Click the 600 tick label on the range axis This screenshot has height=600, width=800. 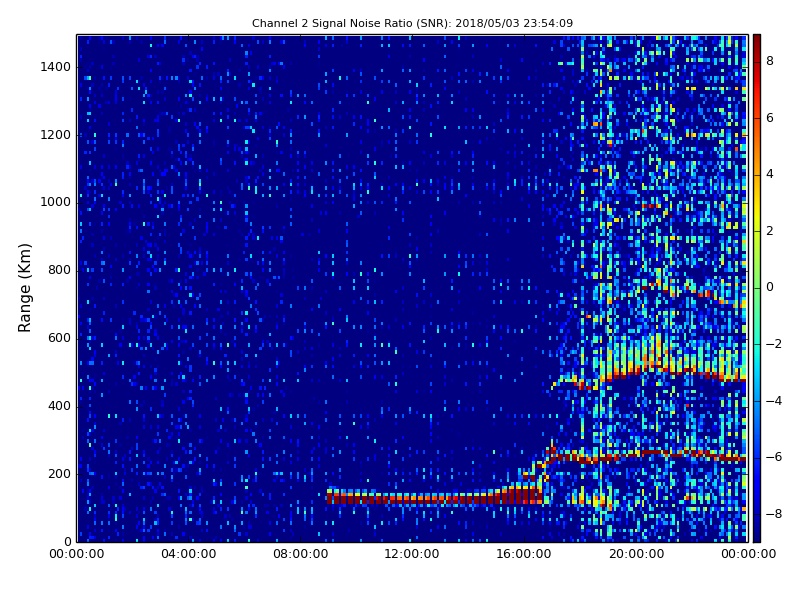59,338
